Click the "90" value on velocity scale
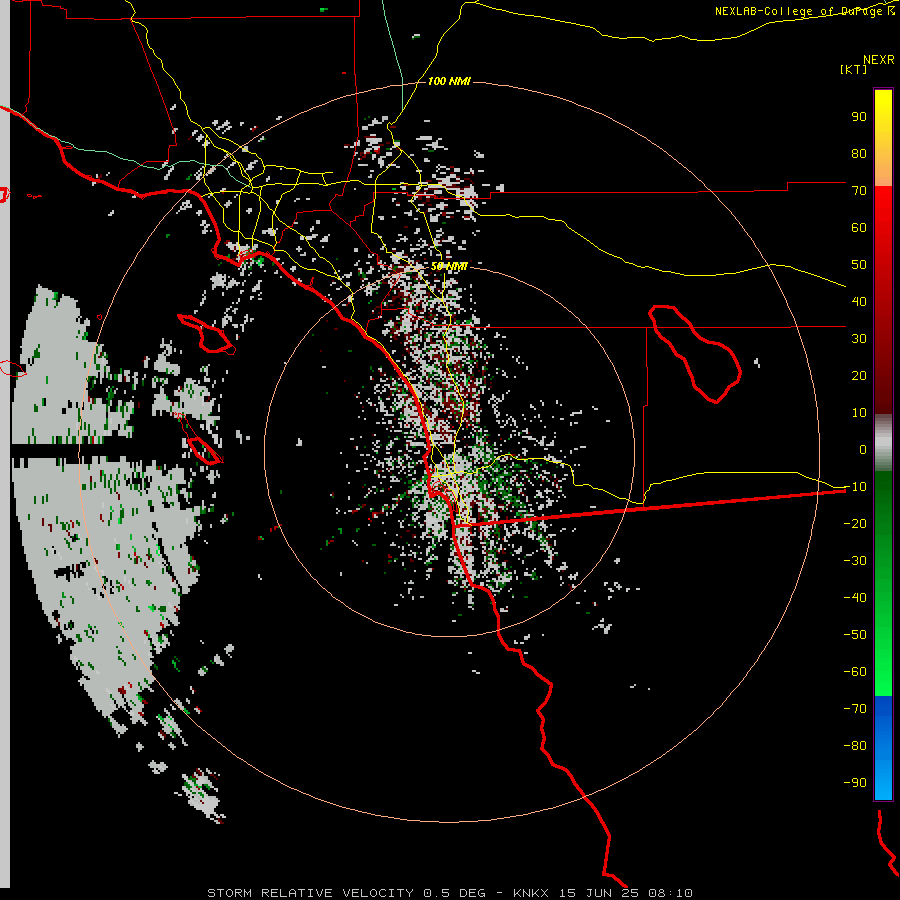This screenshot has height=900, width=900. pos(859,117)
